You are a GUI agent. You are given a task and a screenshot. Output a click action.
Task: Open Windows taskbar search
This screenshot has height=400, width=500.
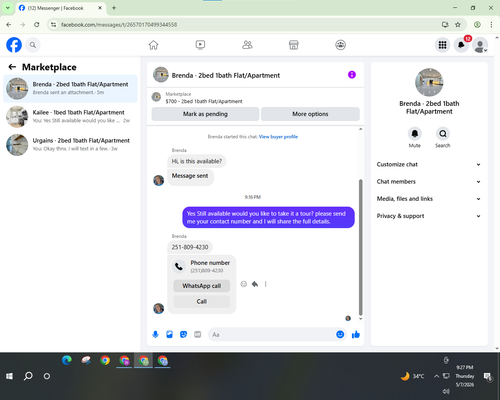tap(28, 376)
